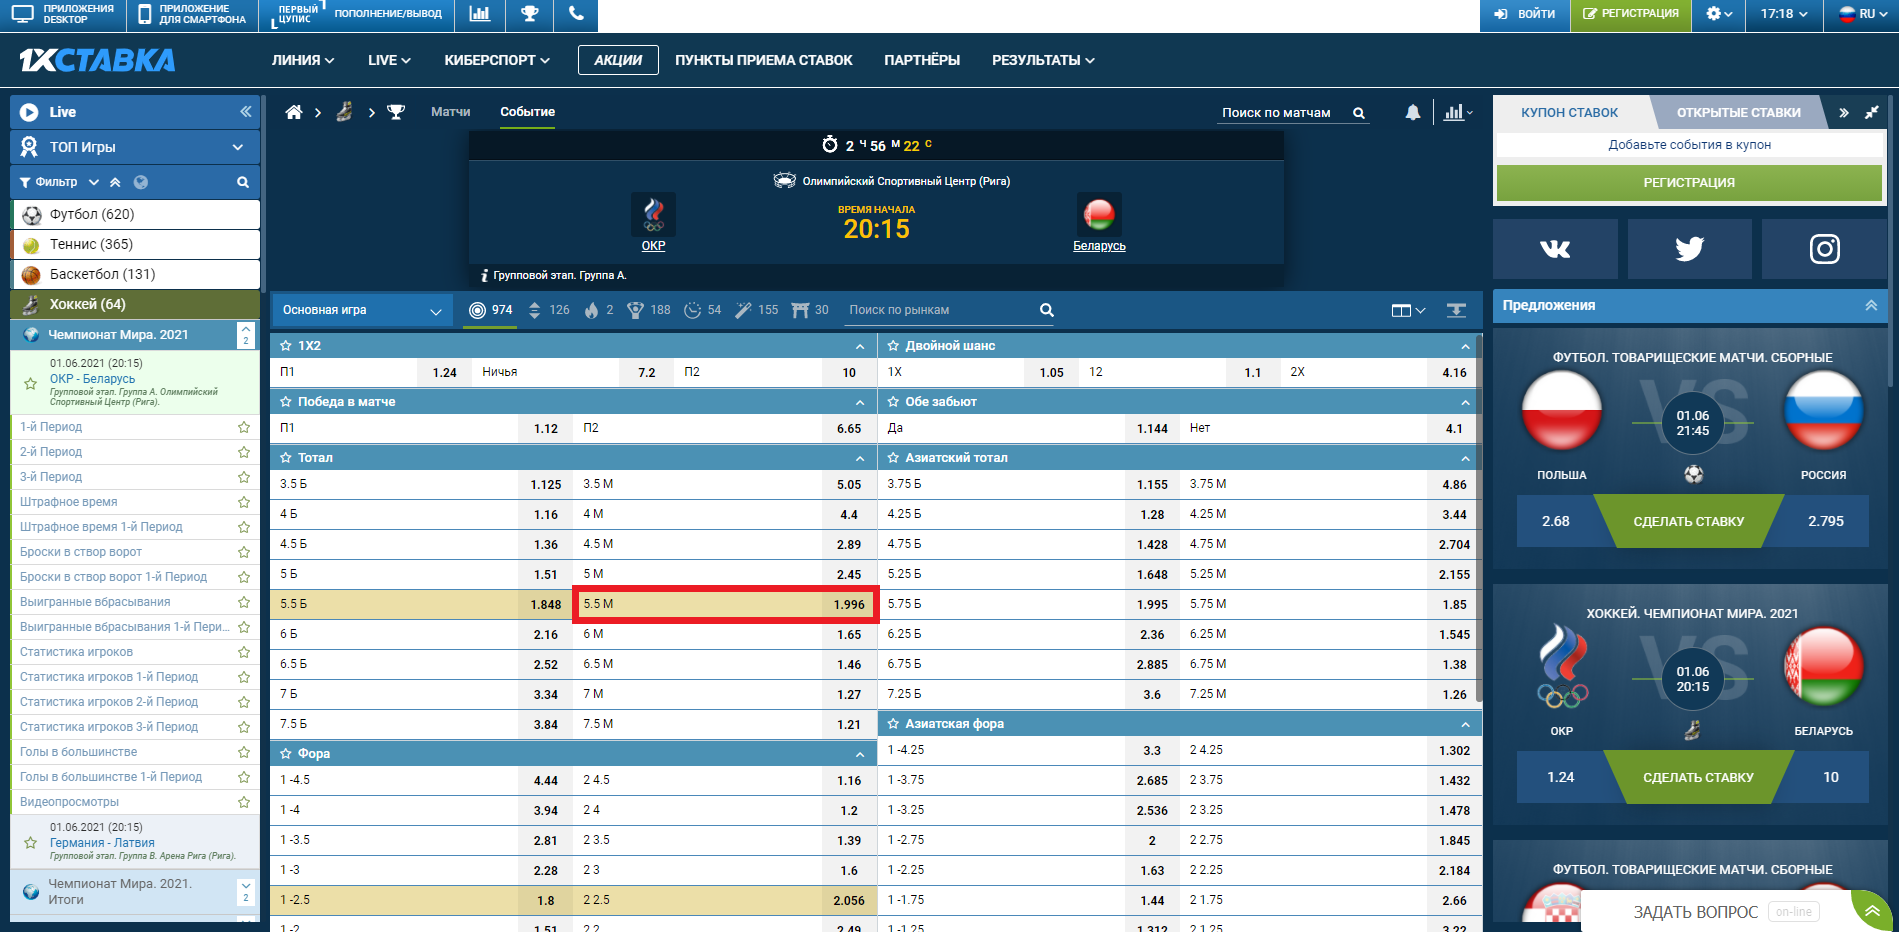
Task: Open the RU language dropdown
Action: click(x=1864, y=14)
